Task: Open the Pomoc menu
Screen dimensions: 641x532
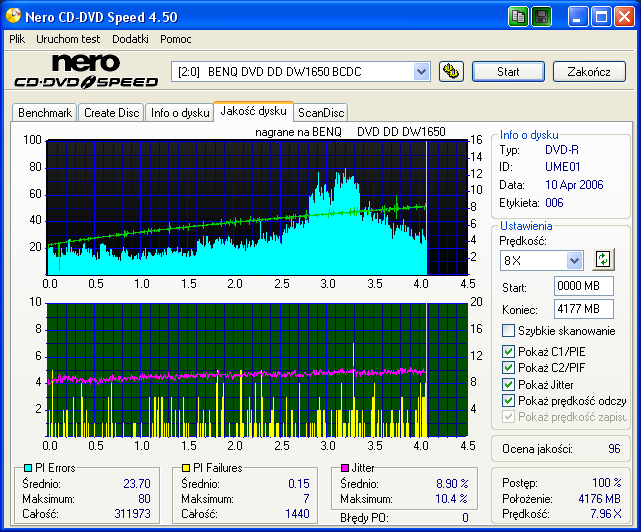Action: (175, 39)
